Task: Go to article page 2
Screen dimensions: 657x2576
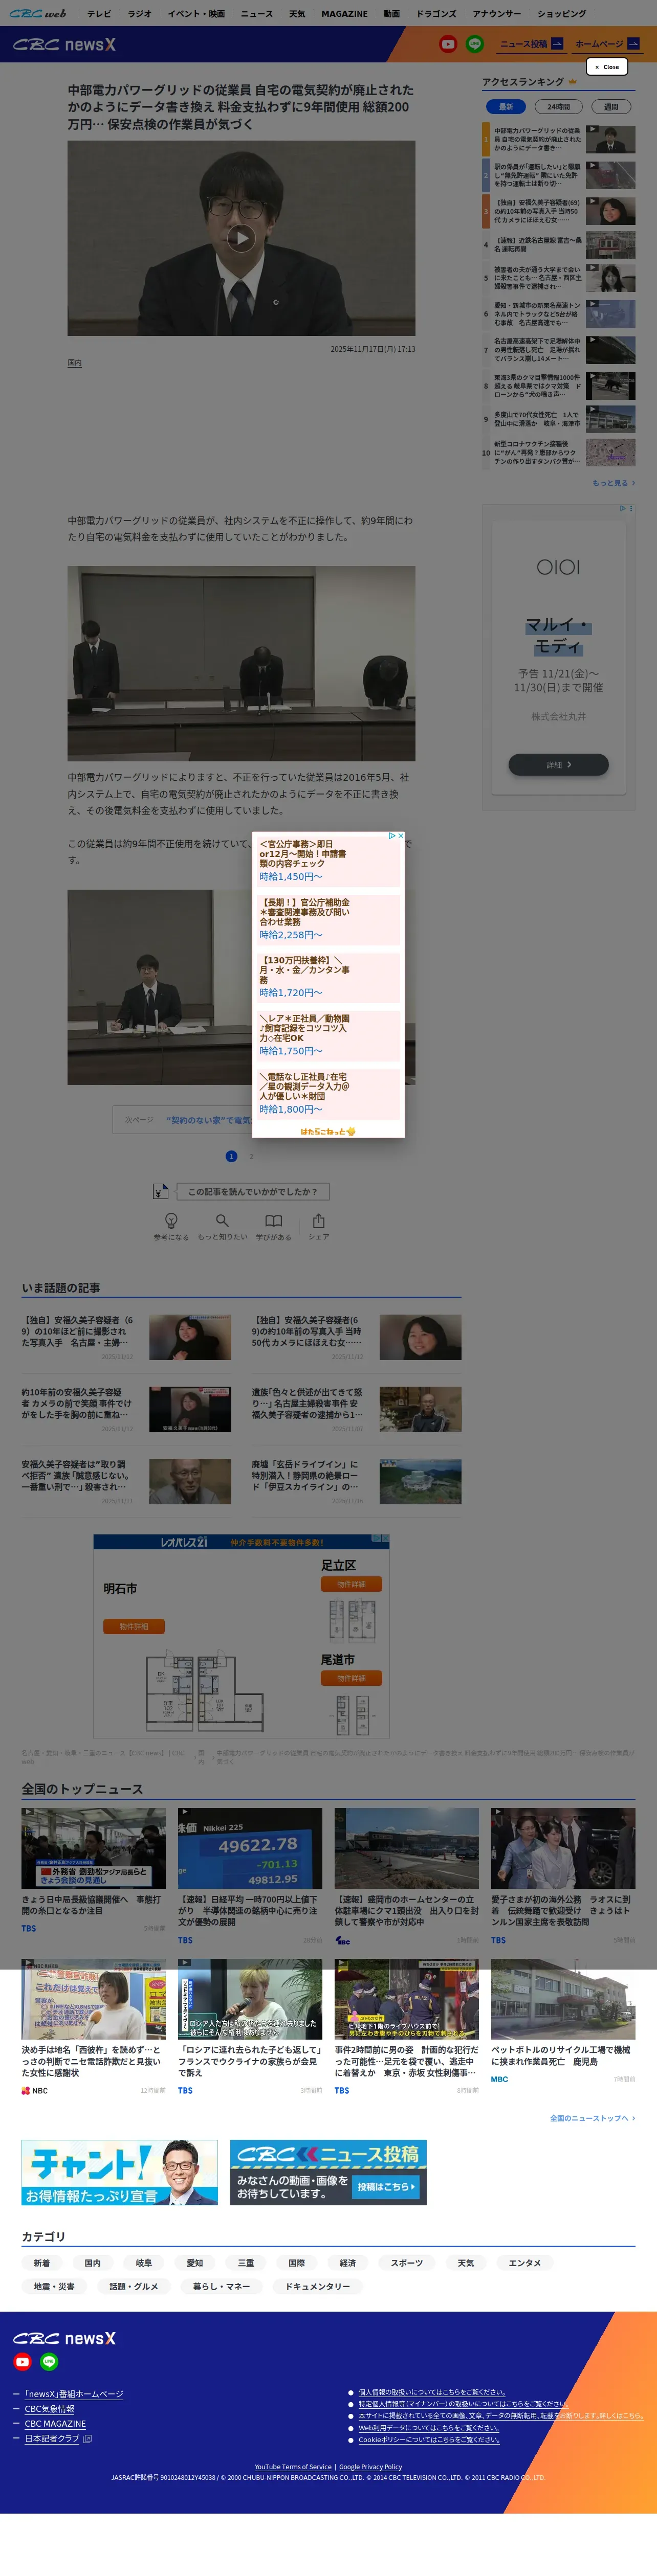Action: pos(251,1156)
